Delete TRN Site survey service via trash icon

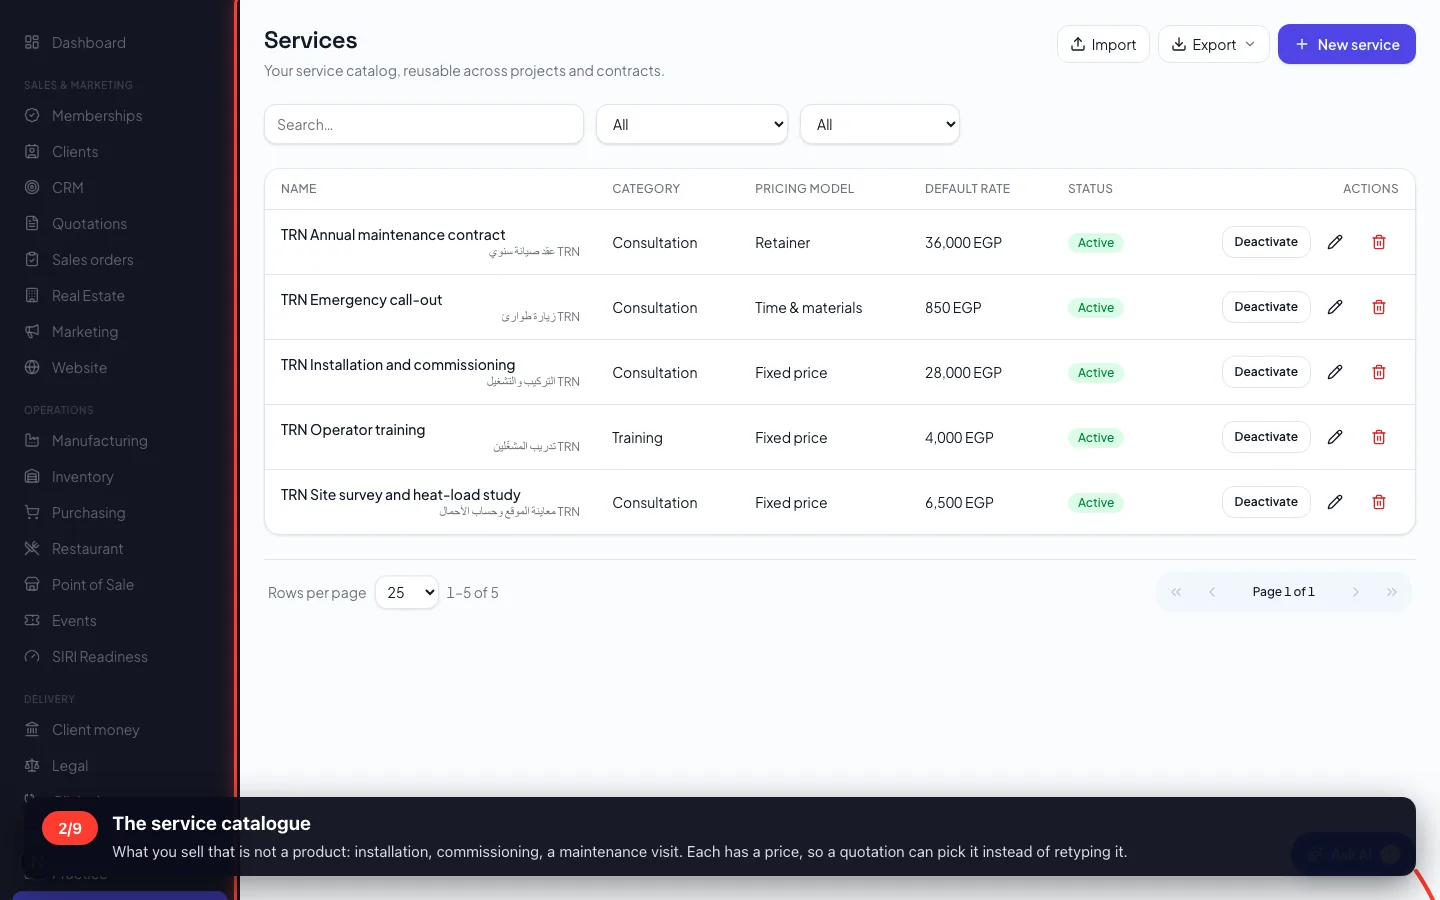[x=1379, y=502]
